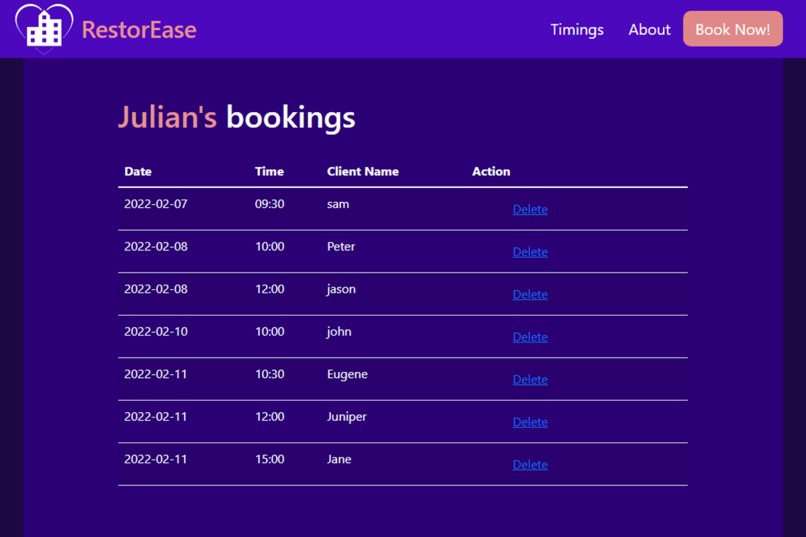Click the 10:30 time cell
Viewport: 806px width, 537px height.
pos(269,374)
